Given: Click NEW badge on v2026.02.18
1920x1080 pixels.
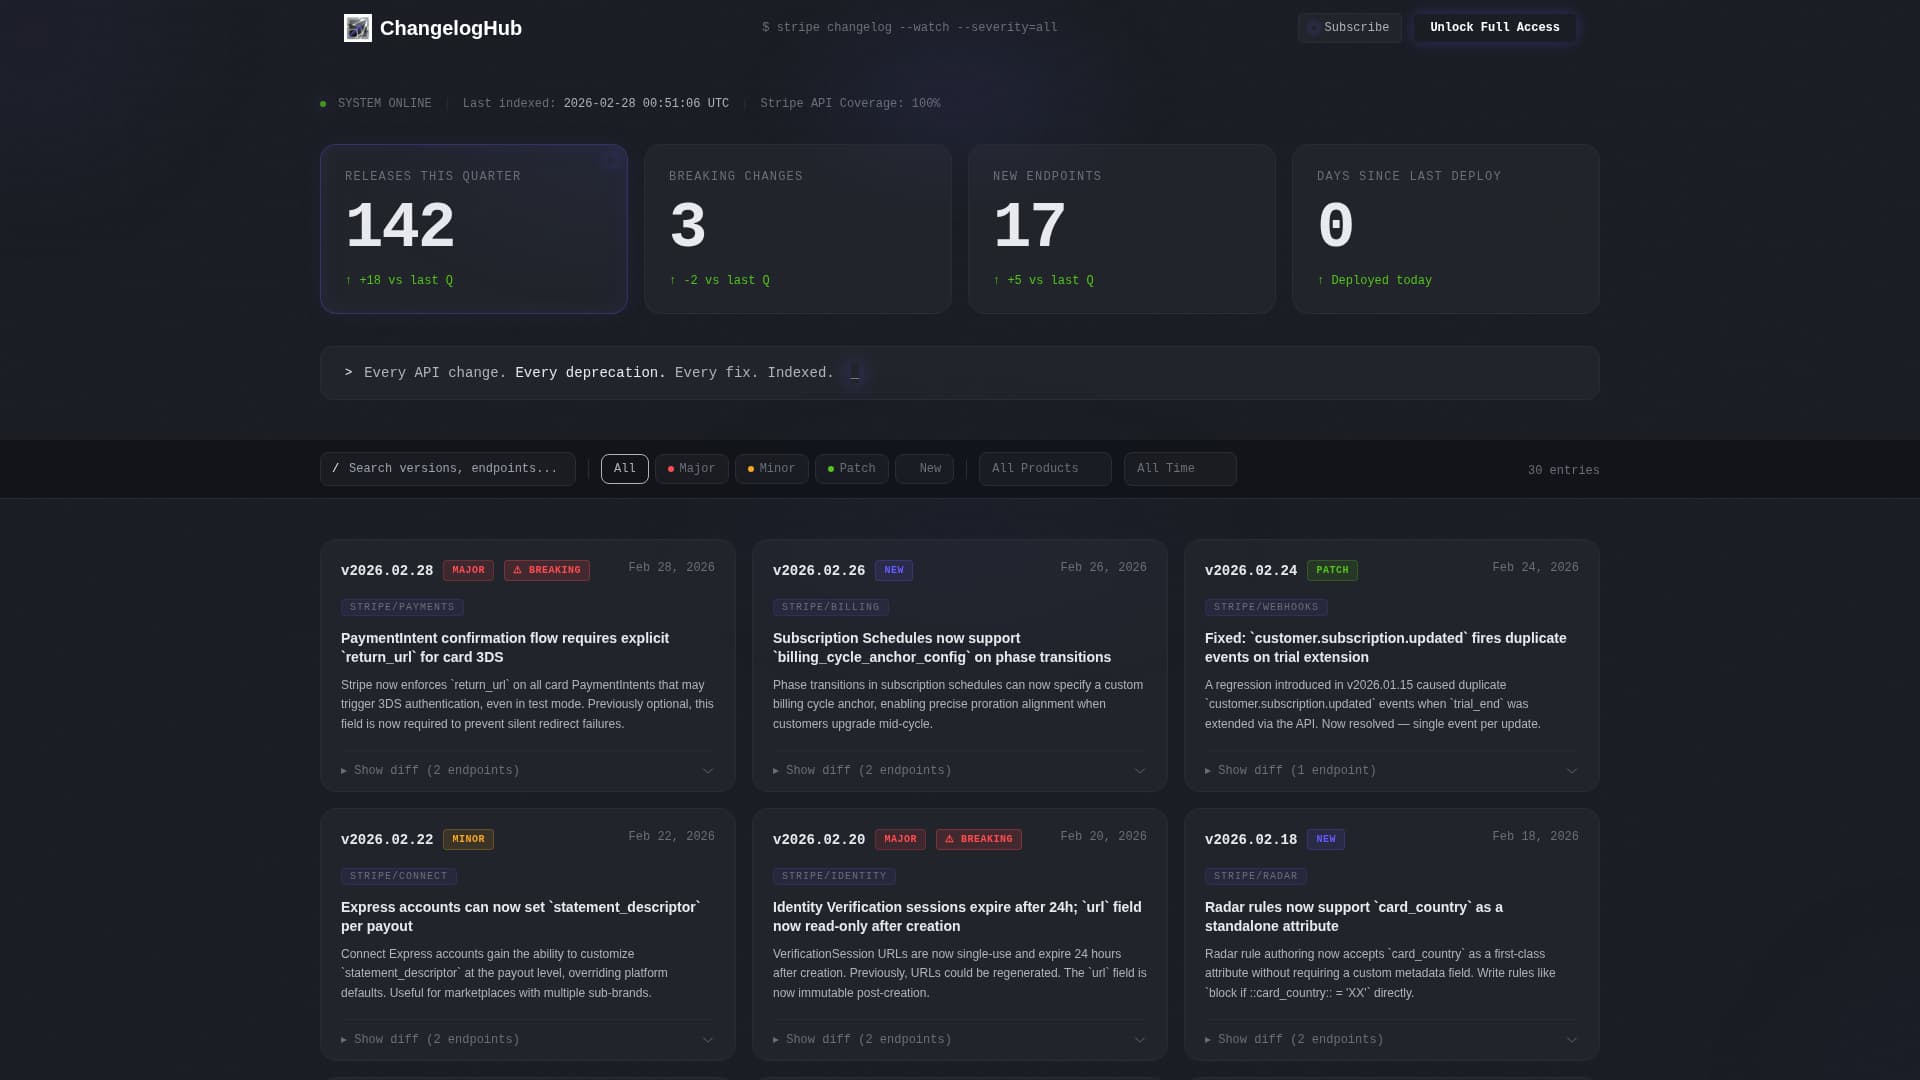Looking at the screenshot, I should (1326, 839).
